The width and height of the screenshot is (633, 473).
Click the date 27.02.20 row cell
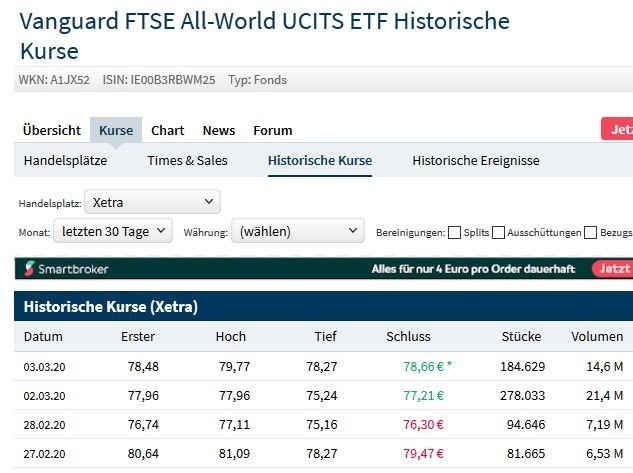click(44, 454)
